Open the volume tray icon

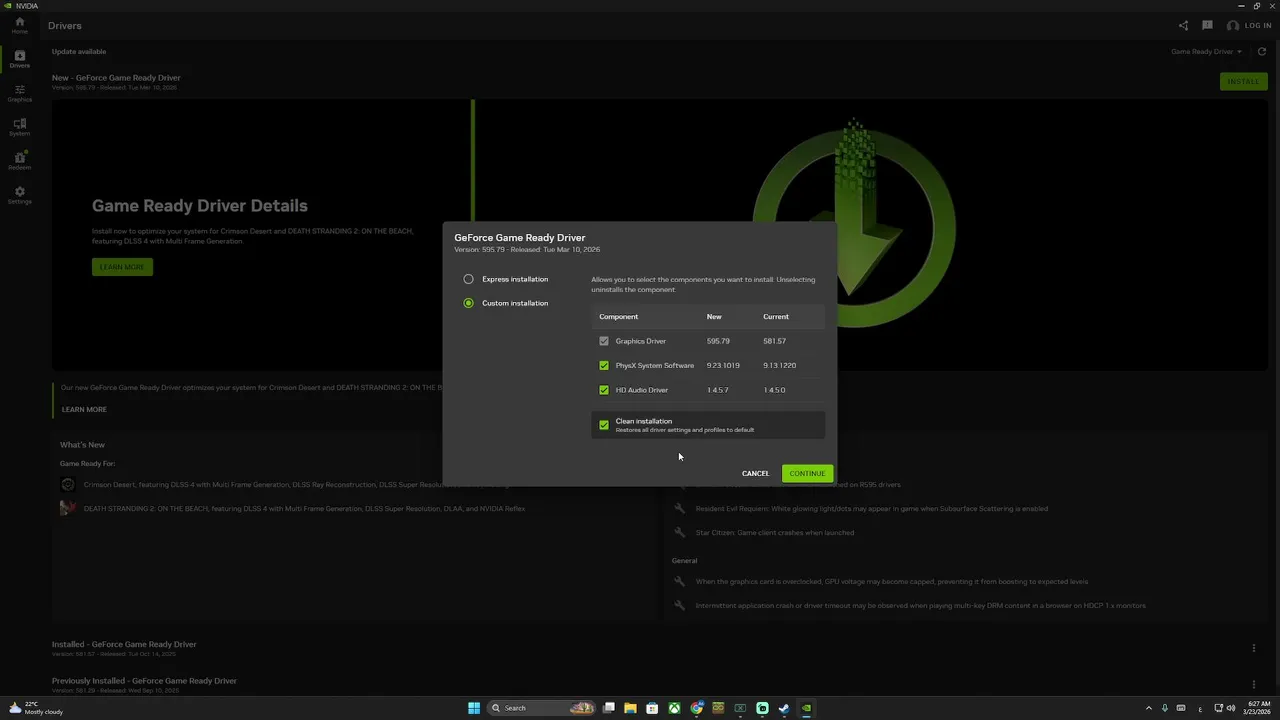1230,708
